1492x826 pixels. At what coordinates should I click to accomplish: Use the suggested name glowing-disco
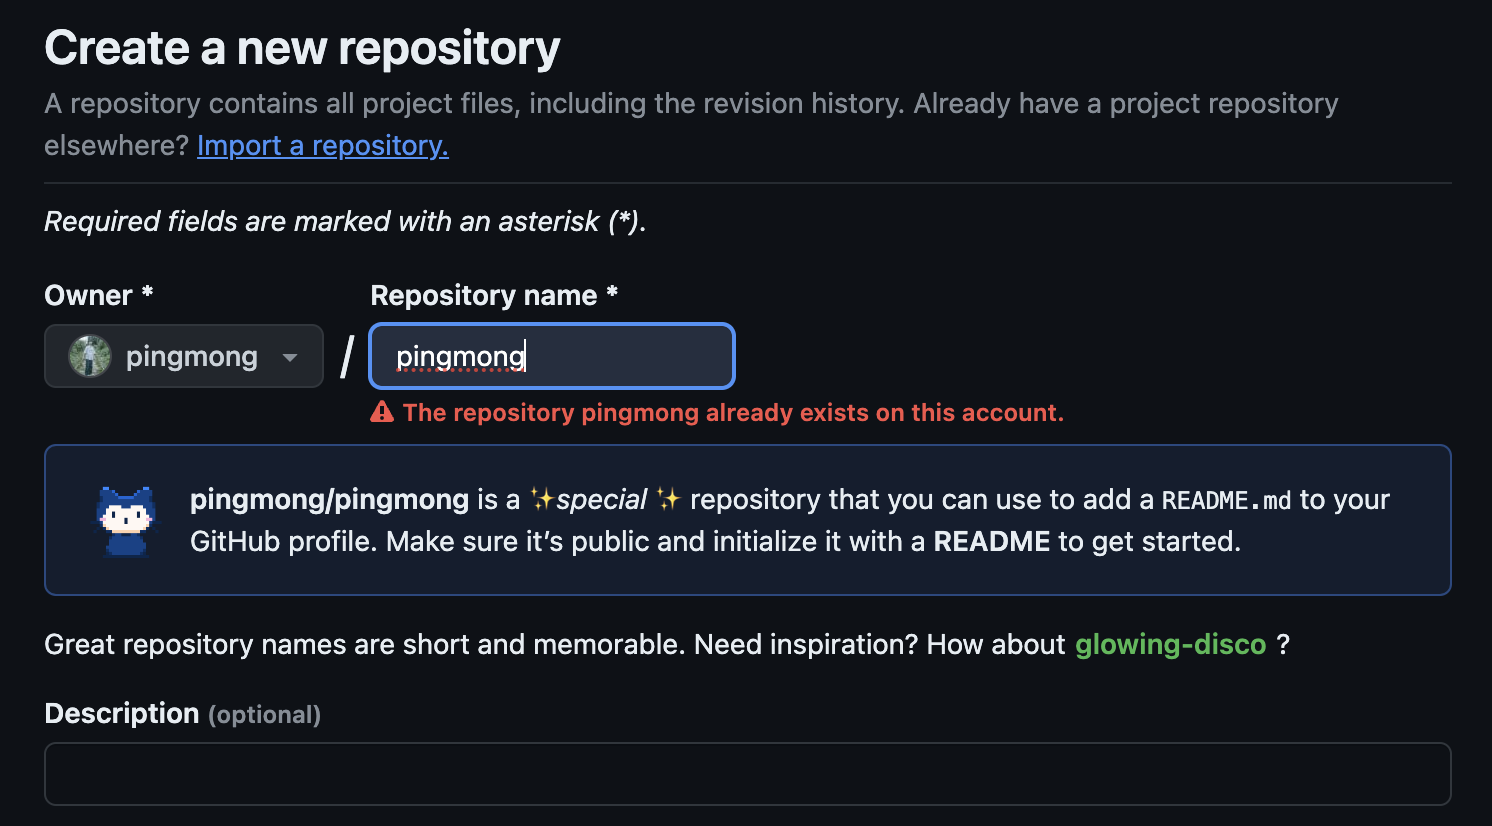(1170, 644)
